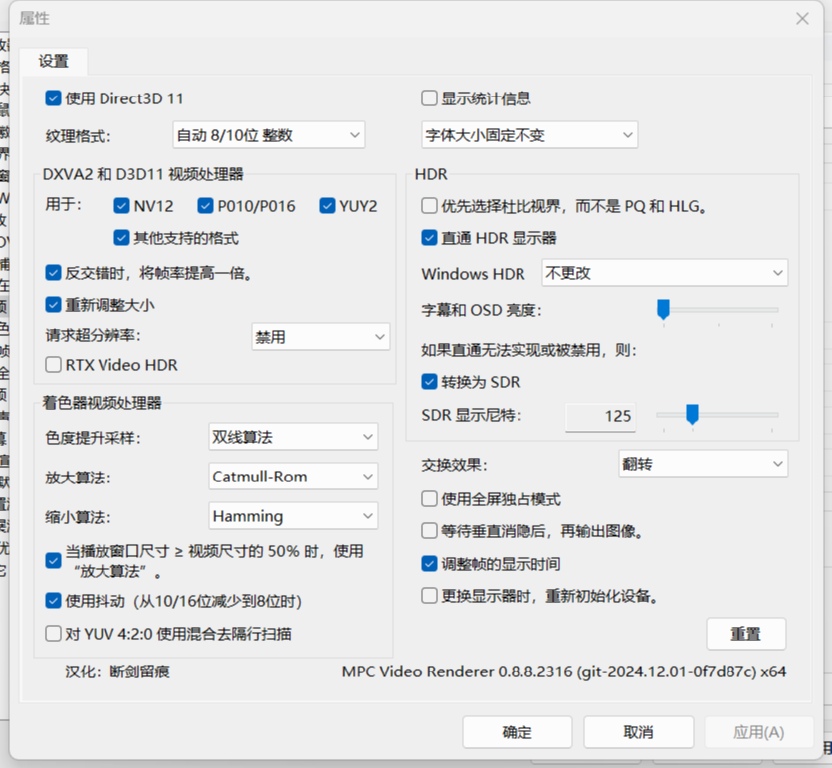The width and height of the screenshot is (832, 768).
Task: Switch to the 设置 tab
Action: point(54,61)
